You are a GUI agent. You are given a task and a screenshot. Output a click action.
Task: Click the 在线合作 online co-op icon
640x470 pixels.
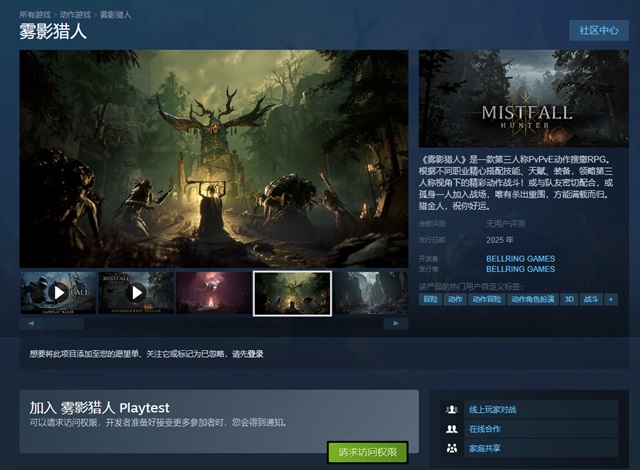click(x=452, y=429)
